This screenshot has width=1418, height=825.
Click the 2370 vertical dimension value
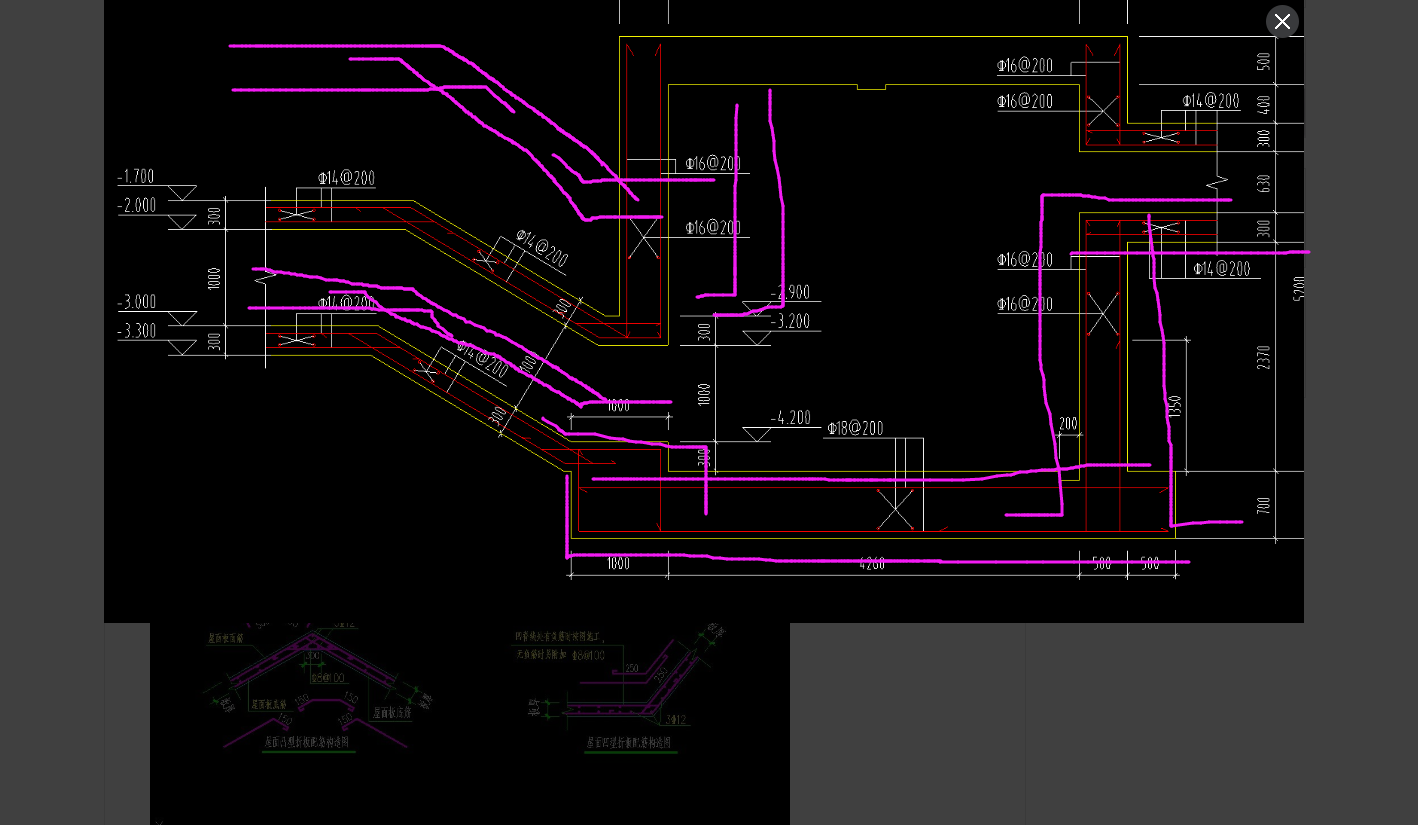click(1264, 357)
